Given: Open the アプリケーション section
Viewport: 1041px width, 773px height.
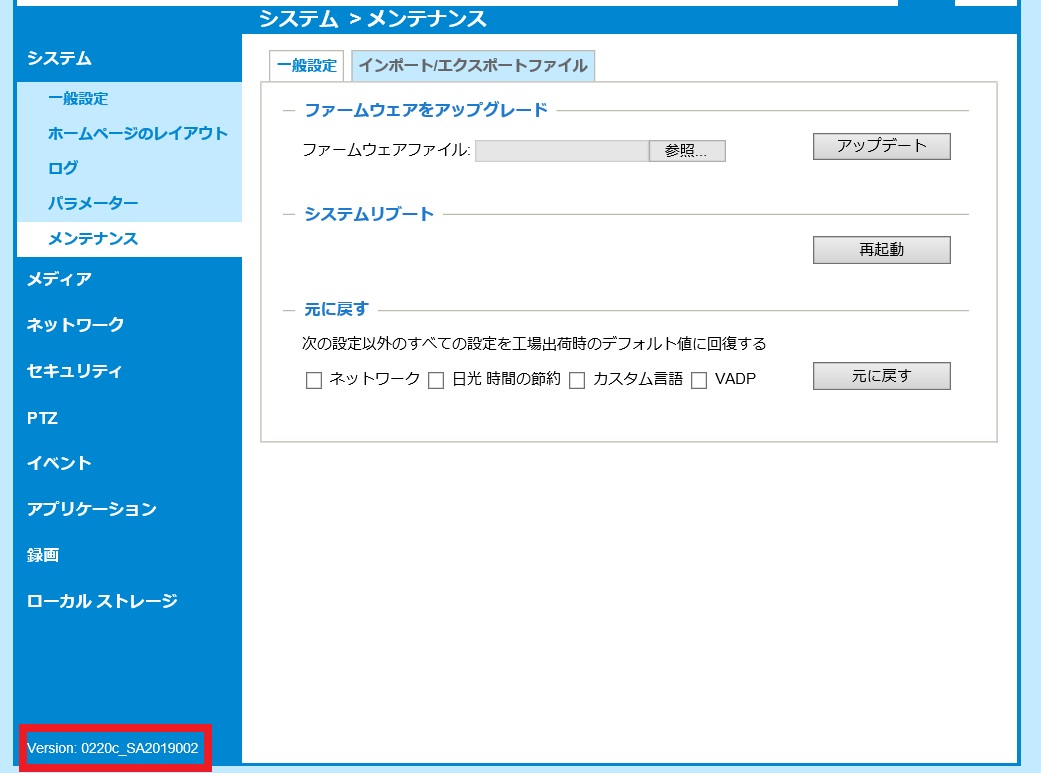Looking at the screenshot, I should 92,509.
